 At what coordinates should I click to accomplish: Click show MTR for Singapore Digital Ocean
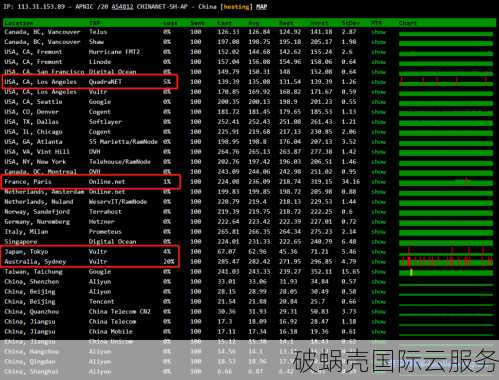[x=378, y=242]
